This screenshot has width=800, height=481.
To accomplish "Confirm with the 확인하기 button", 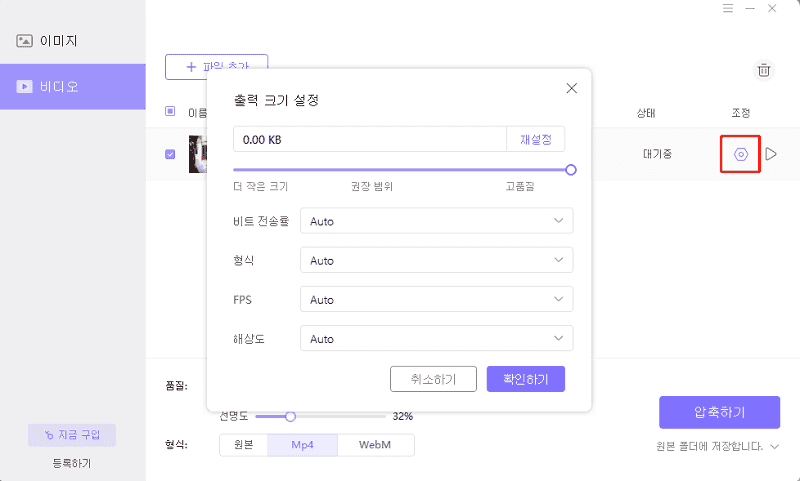I will pos(526,379).
